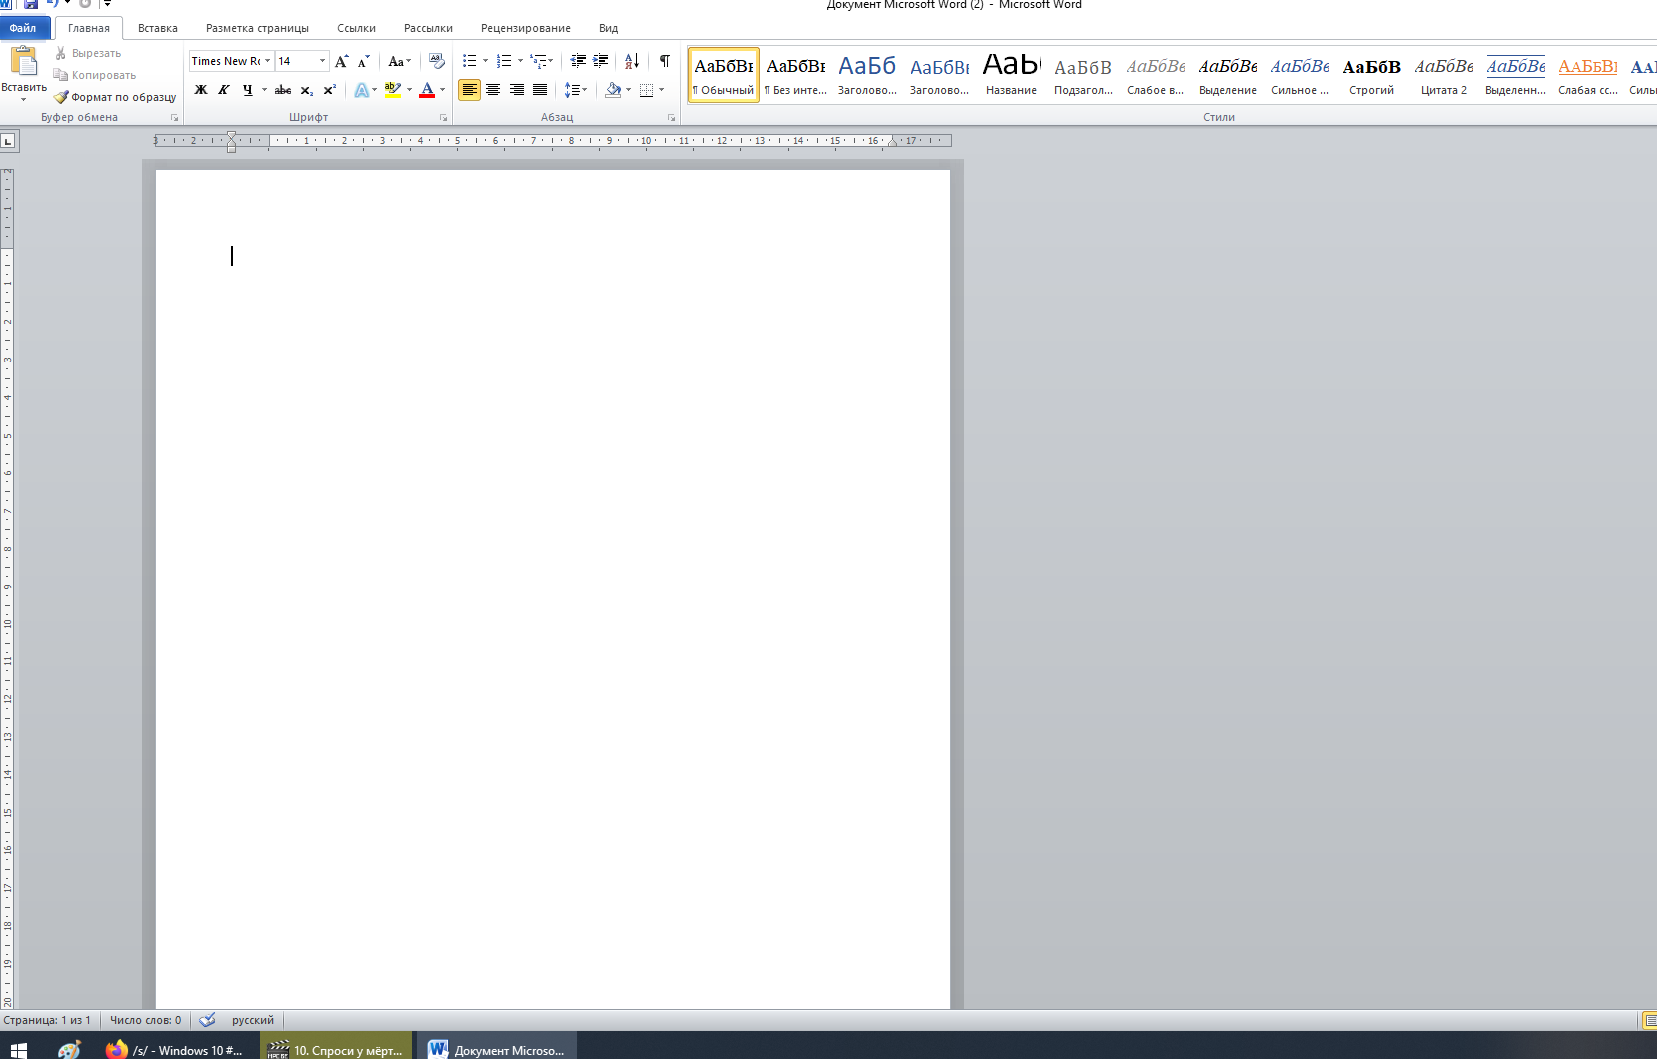Apply the Цитата 2 style
Viewport: 1657px width, 1059px height.
(x=1443, y=75)
